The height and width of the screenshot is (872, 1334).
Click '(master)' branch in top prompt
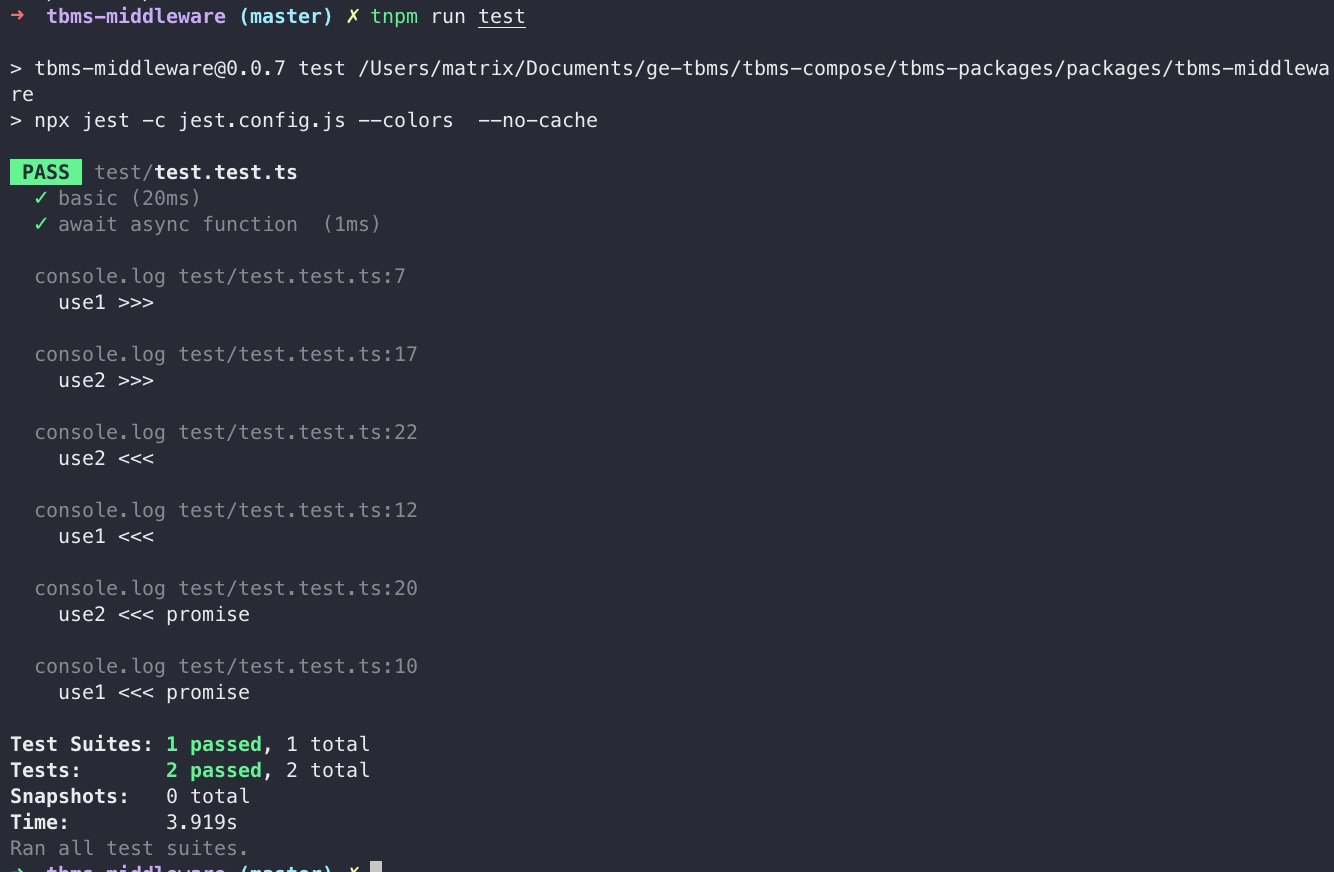pos(286,16)
